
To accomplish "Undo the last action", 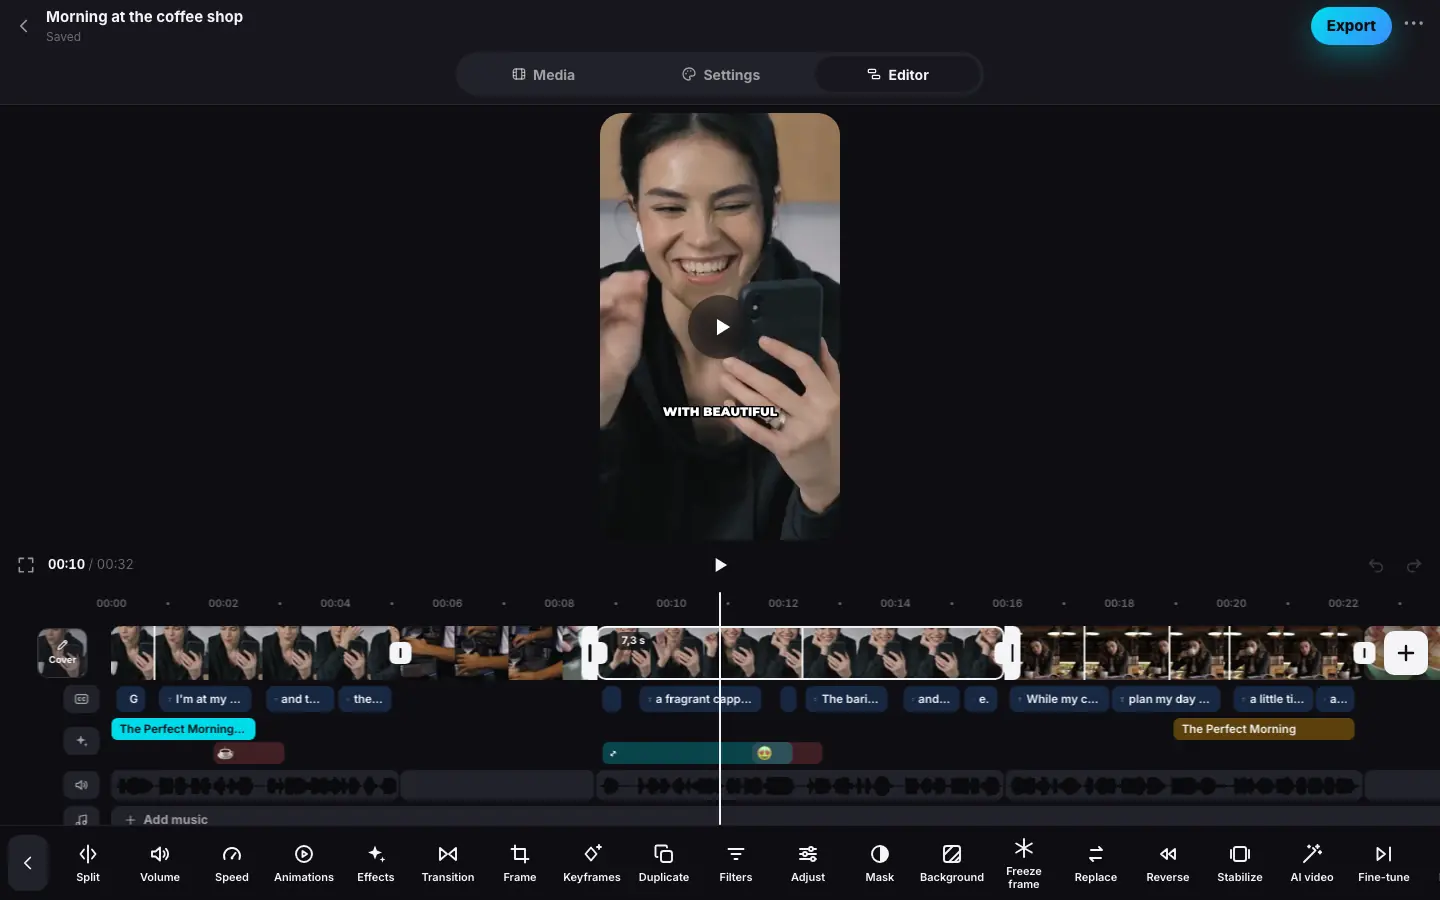I will click(1376, 566).
